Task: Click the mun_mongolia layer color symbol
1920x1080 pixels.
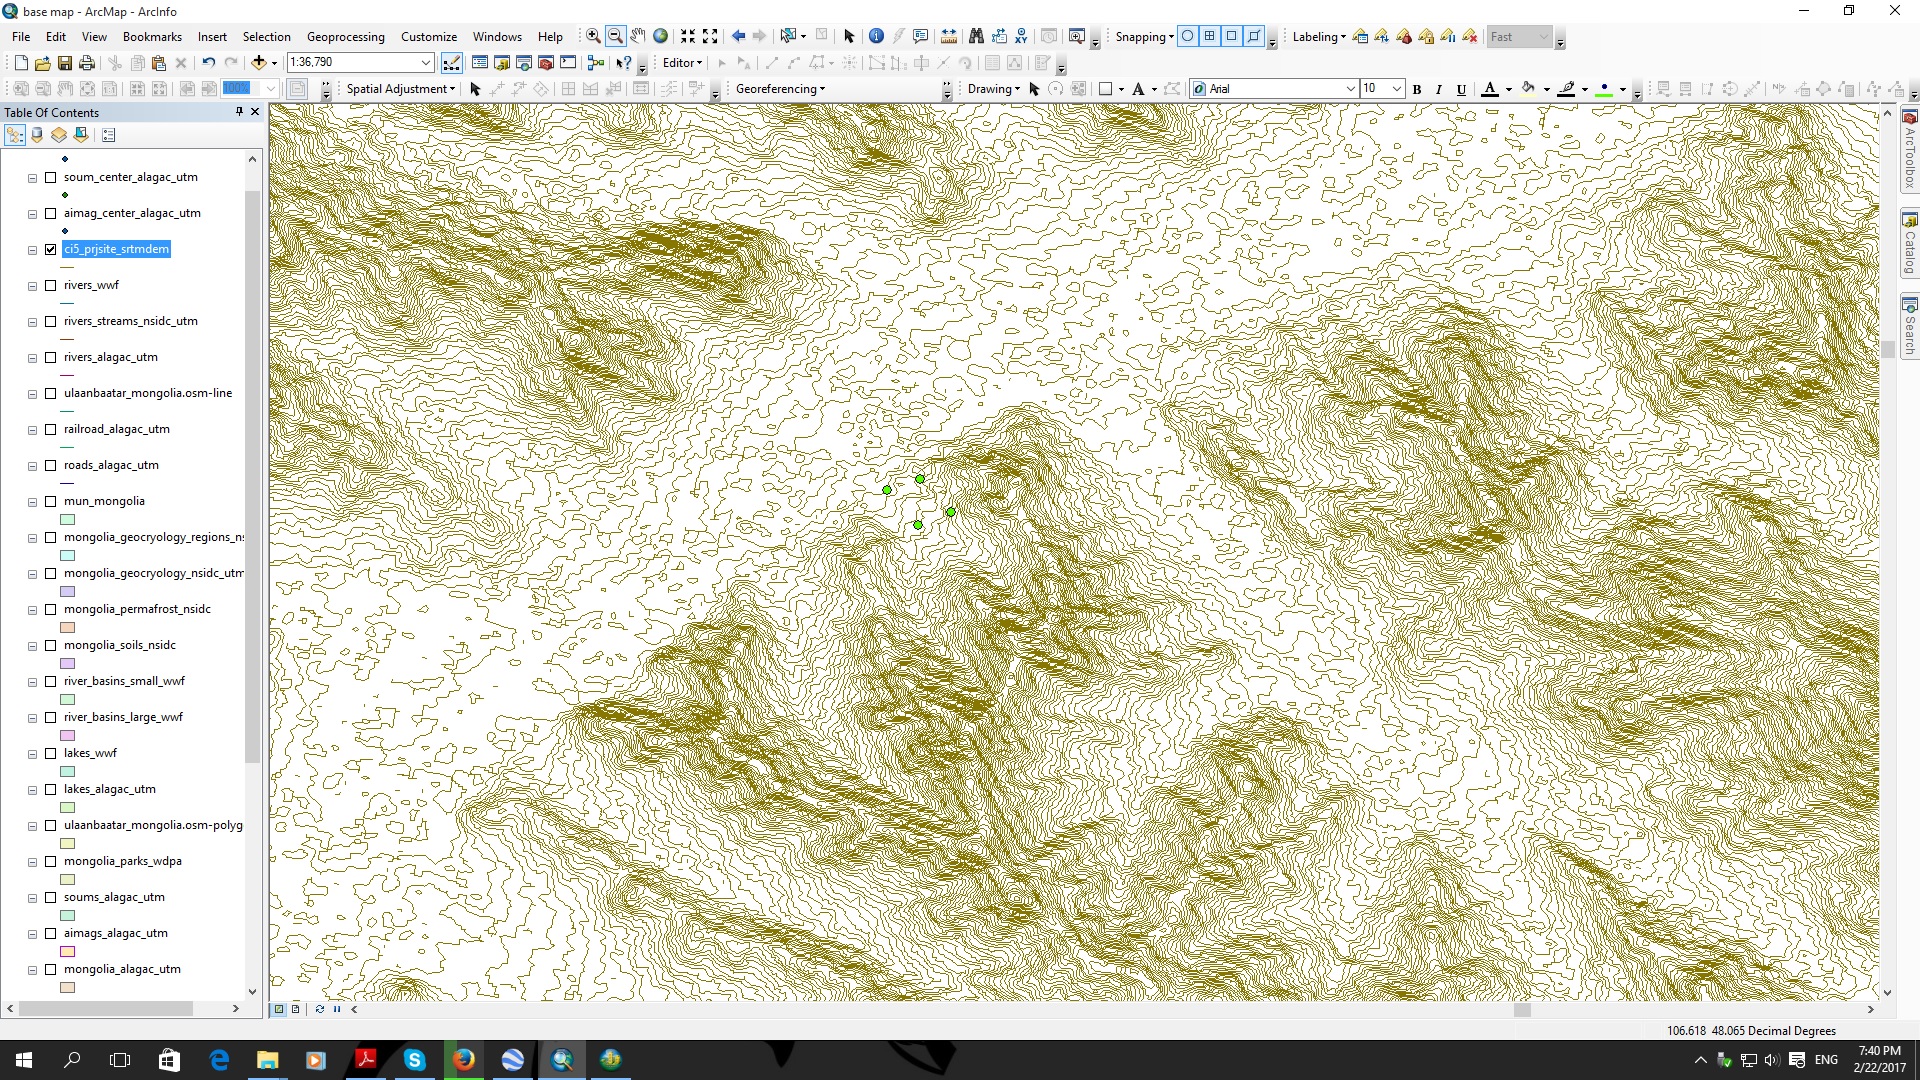Action: pyautogui.click(x=68, y=520)
